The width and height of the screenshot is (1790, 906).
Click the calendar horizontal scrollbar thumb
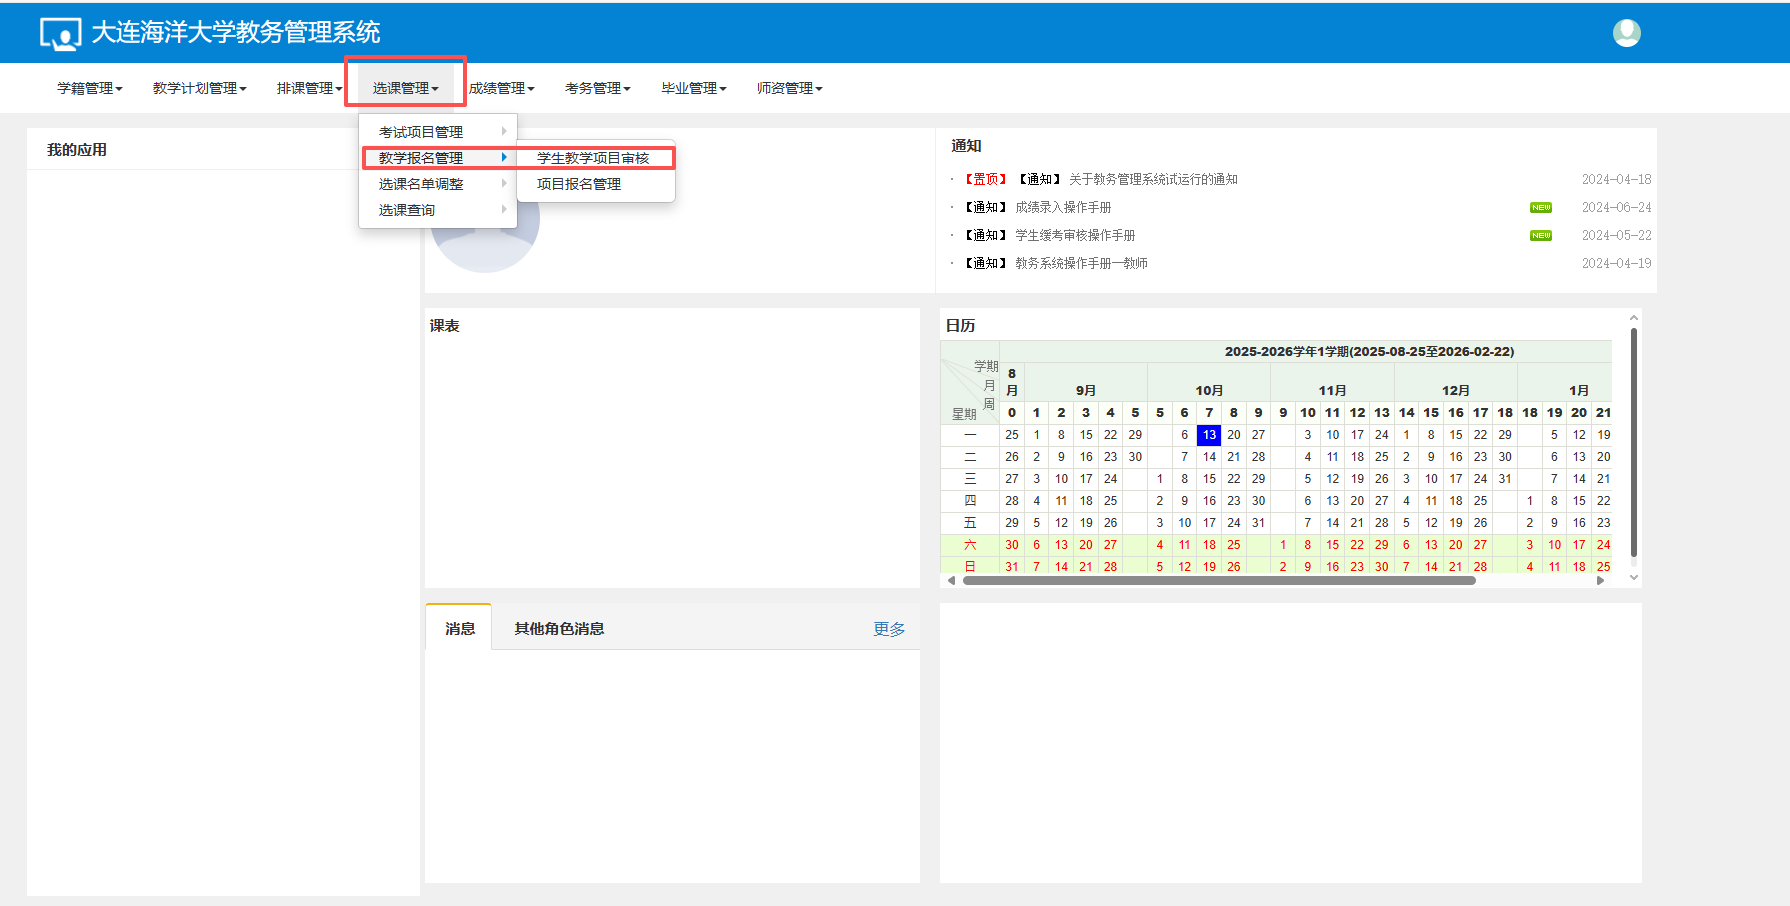[1218, 580]
